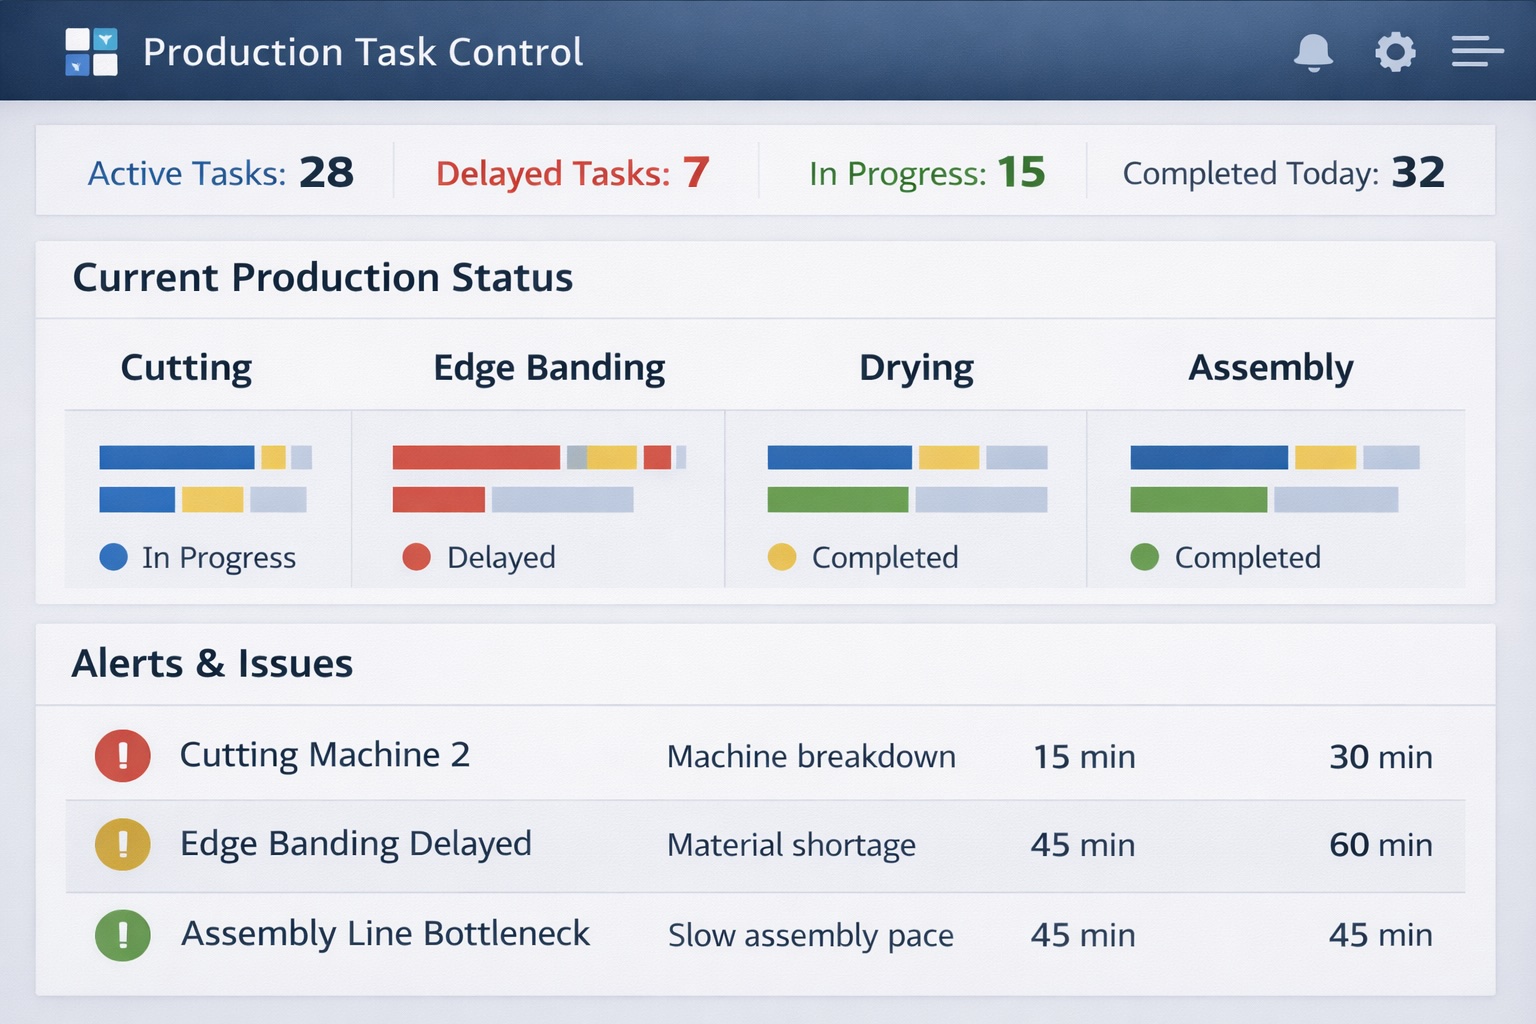Screen dimensions: 1536x1024
Task: Click the Delayed Tasks count of 7
Action: (696, 172)
